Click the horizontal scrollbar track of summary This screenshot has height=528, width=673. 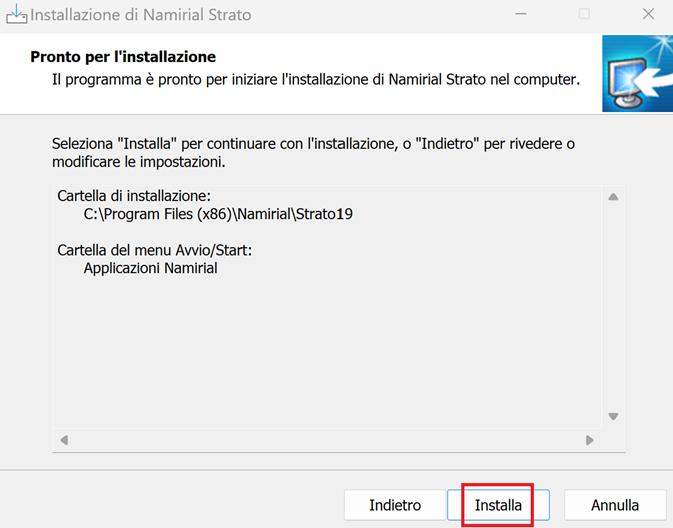click(x=325, y=440)
